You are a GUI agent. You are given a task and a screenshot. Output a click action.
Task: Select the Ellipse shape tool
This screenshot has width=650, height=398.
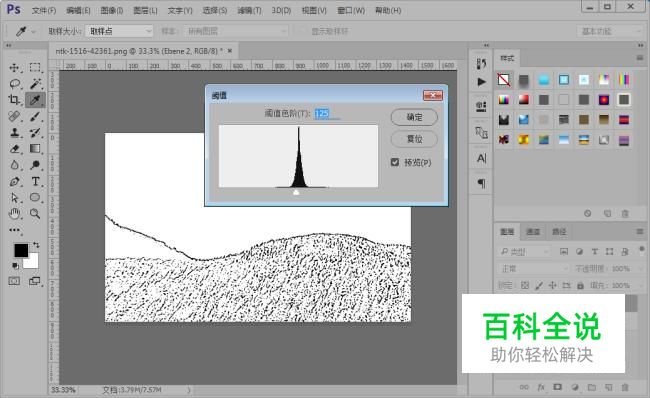click(35, 198)
